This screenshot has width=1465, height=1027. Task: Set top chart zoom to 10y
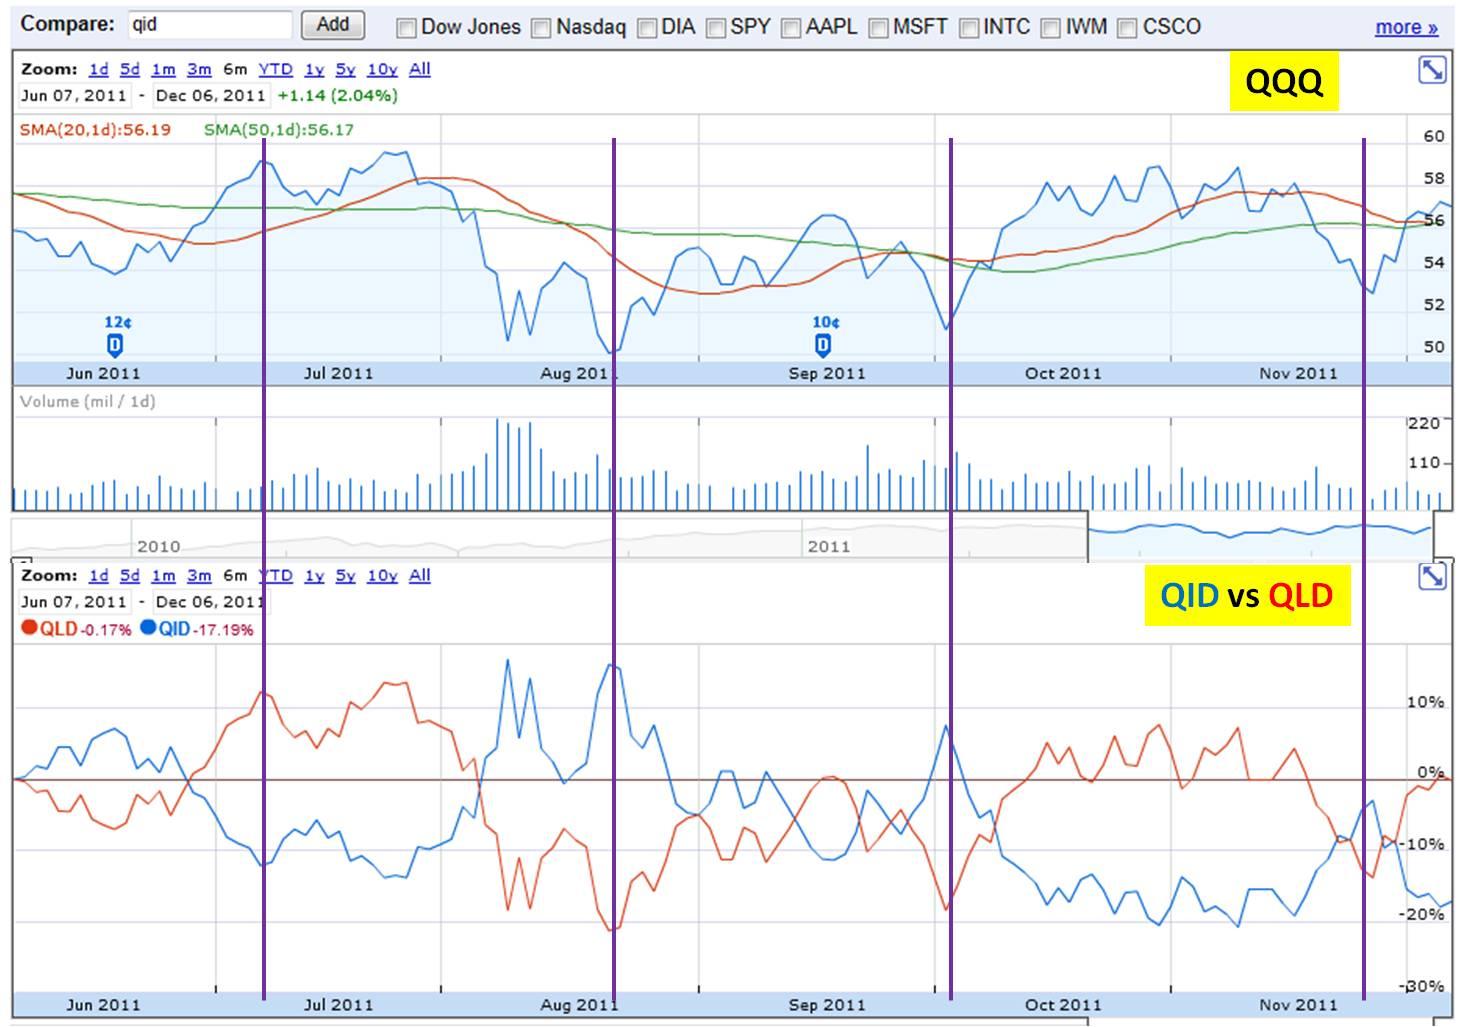point(382,69)
